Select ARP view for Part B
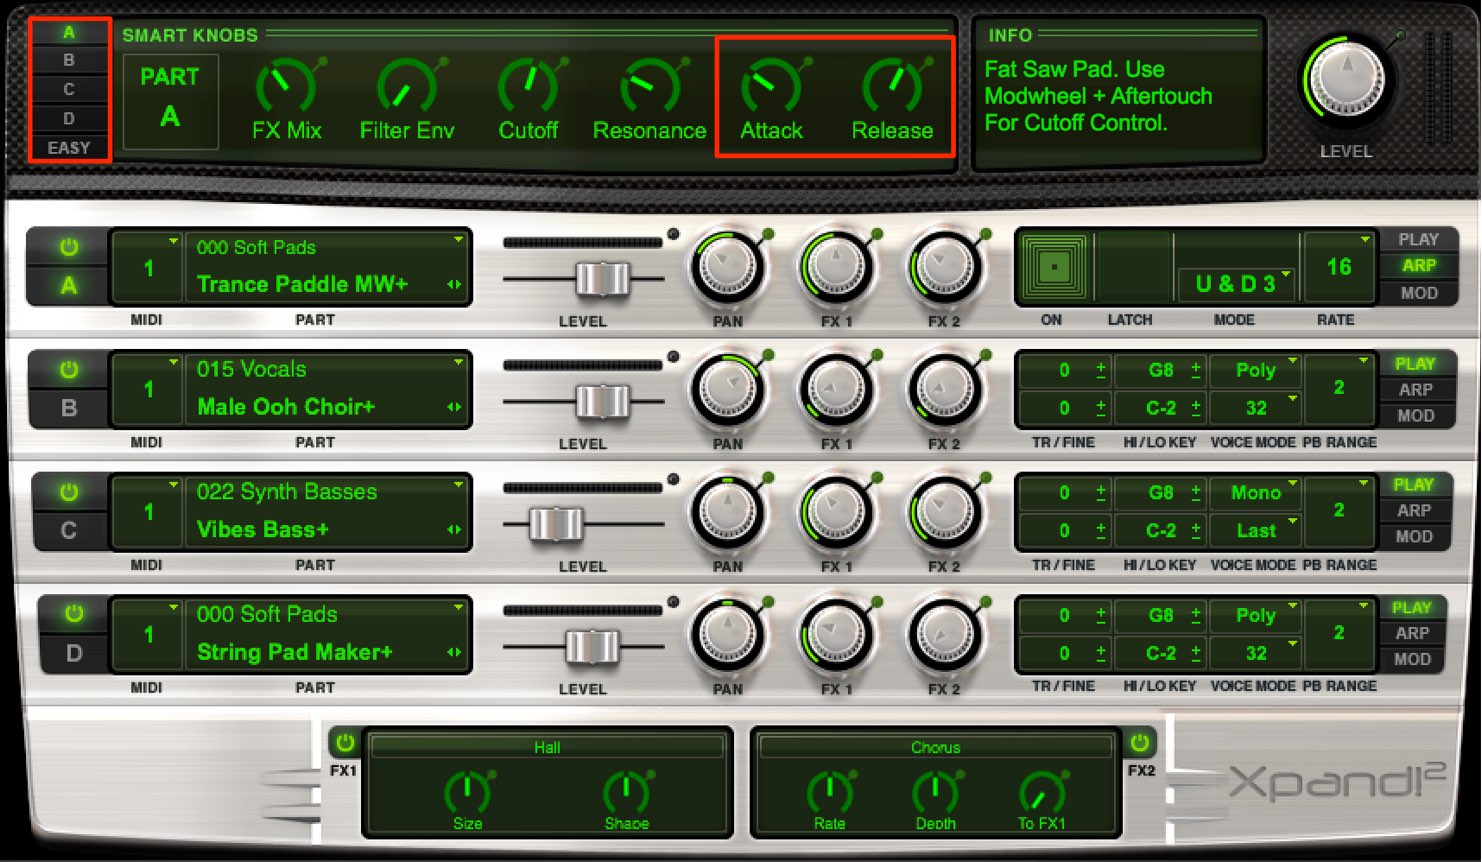 pyautogui.click(x=1415, y=389)
